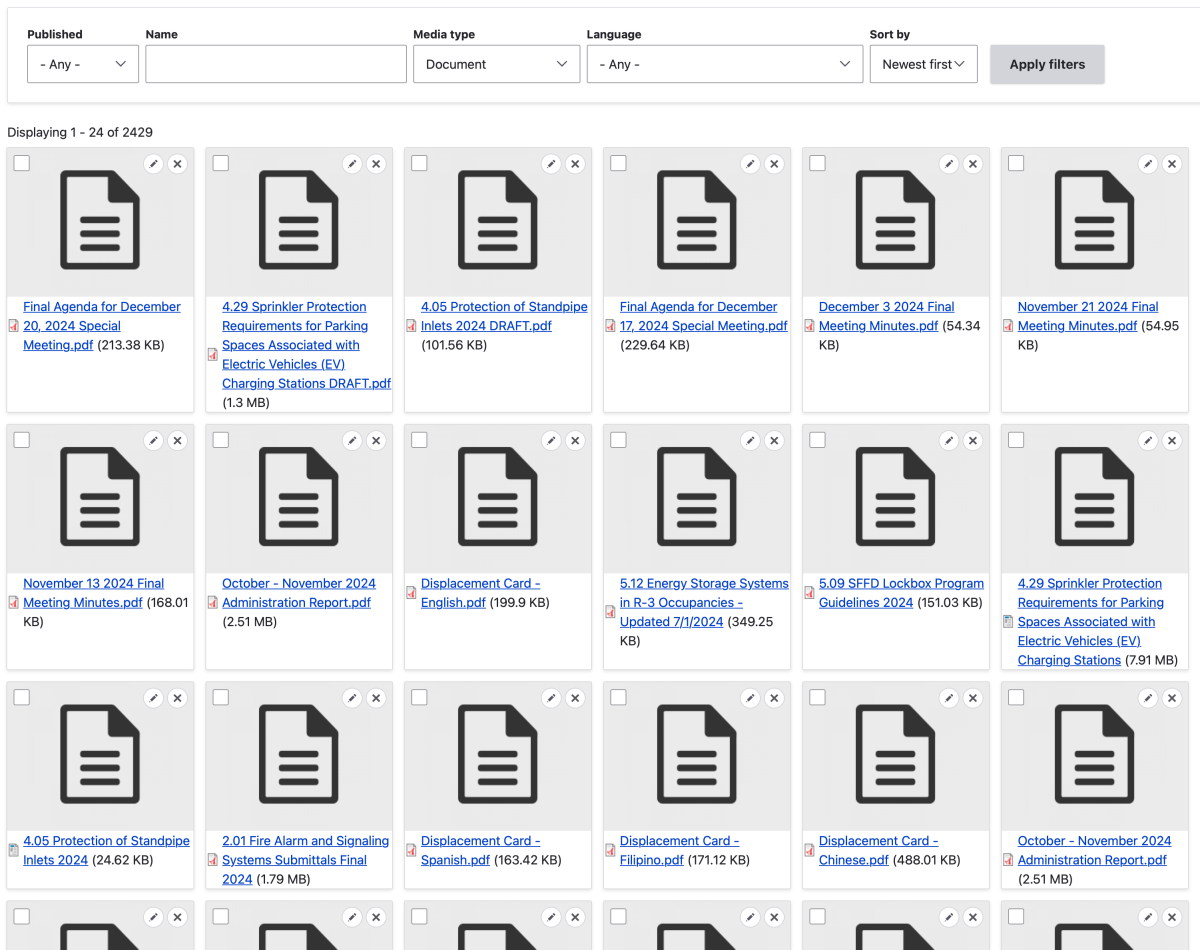Check the box for "Displacement Card - Filipino"
This screenshot has height=950, width=1200.
tap(617, 697)
